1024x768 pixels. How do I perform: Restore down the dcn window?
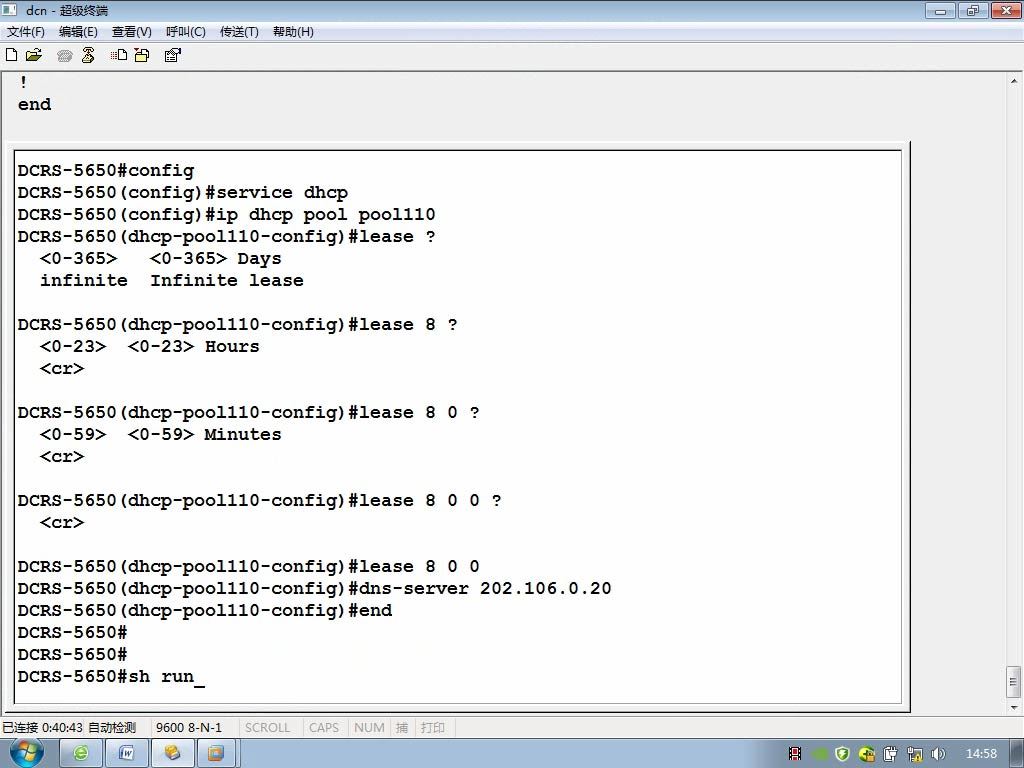coord(972,10)
